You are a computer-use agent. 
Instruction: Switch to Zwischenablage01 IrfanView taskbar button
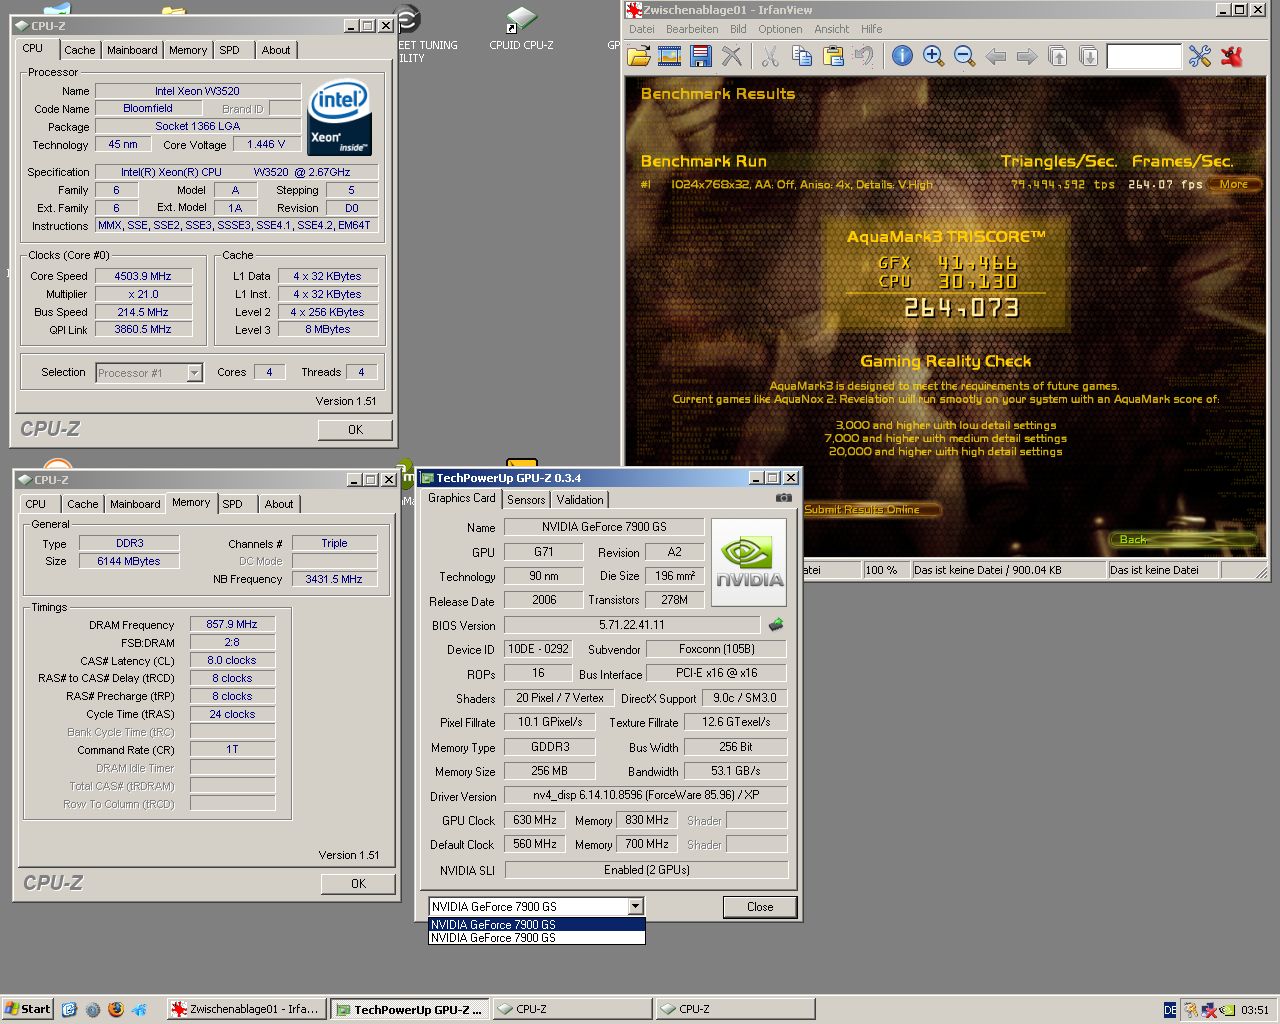pyautogui.click(x=246, y=1009)
